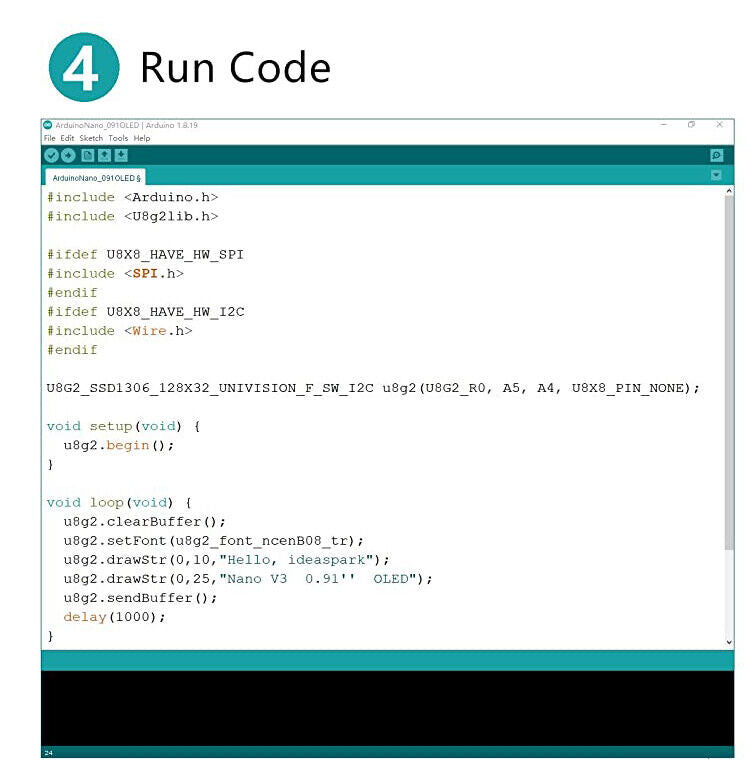Create a new sketch with New icon
Viewport: 756px width, 760px height.
click(88, 155)
